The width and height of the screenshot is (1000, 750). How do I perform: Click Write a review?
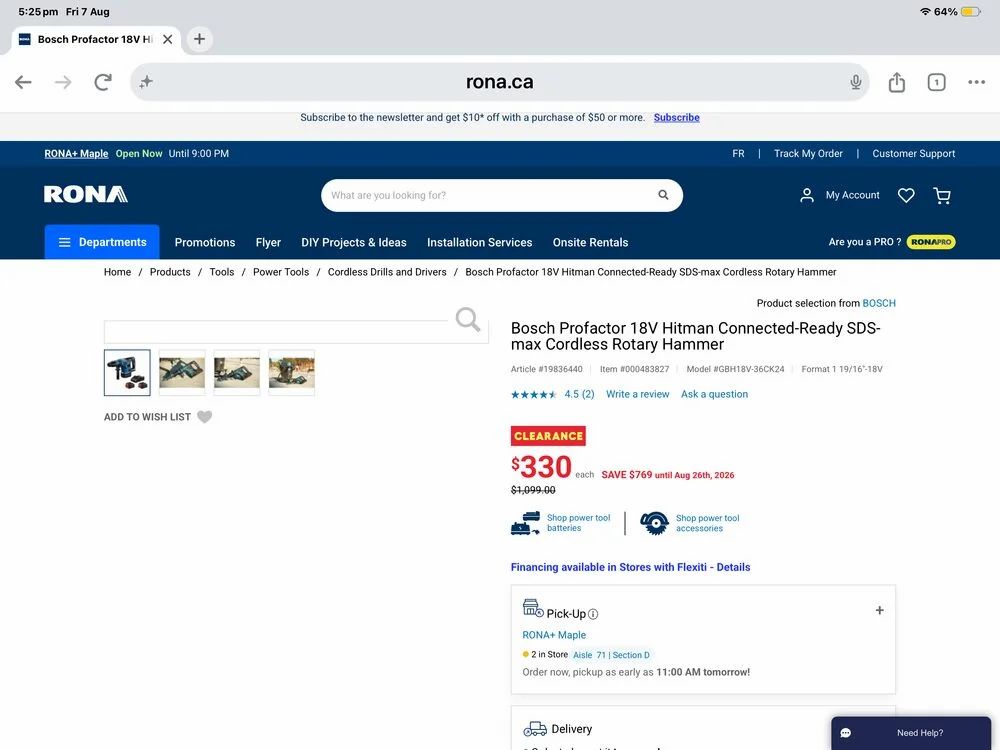click(x=638, y=394)
